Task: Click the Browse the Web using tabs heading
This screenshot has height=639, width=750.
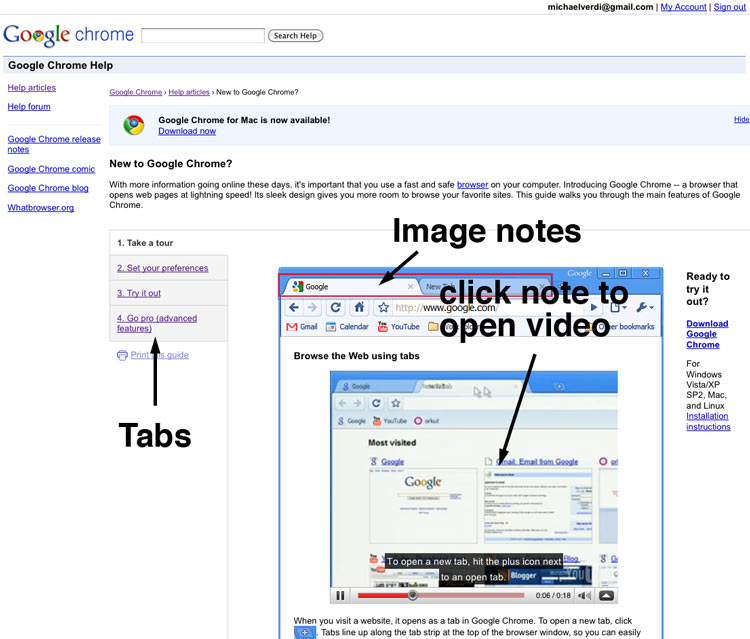Action: [356, 356]
